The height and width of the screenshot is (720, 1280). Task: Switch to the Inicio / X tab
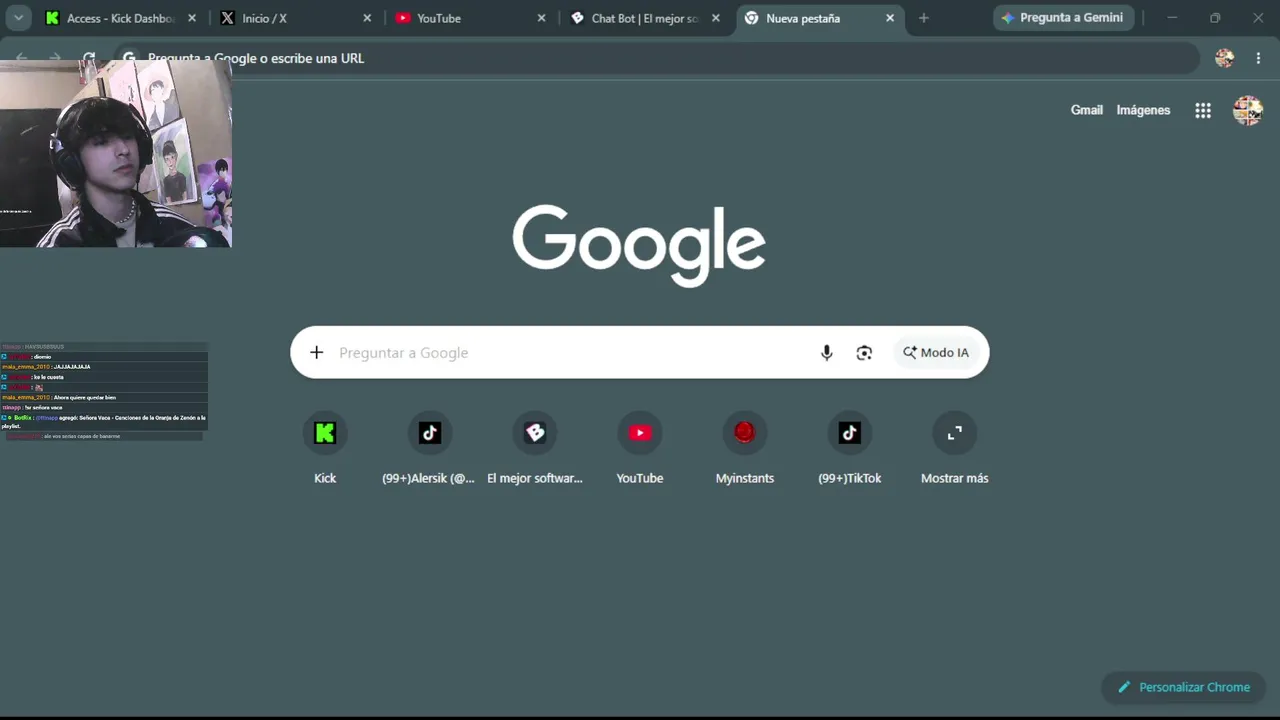click(x=296, y=18)
